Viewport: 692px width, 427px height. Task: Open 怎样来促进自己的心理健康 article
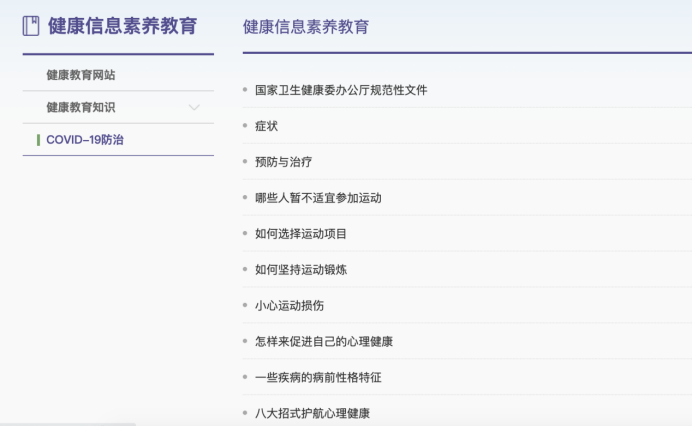click(323, 342)
